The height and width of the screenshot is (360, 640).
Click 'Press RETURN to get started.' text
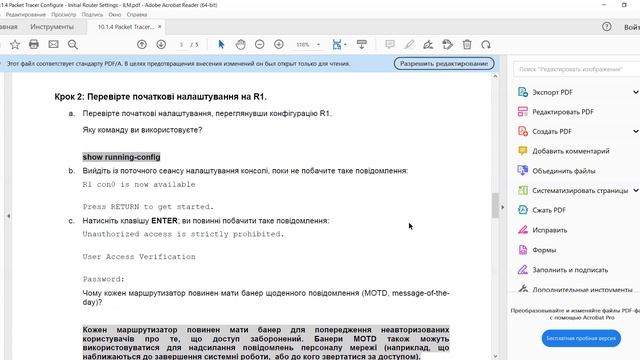pyautogui.click(x=148, y=207)
